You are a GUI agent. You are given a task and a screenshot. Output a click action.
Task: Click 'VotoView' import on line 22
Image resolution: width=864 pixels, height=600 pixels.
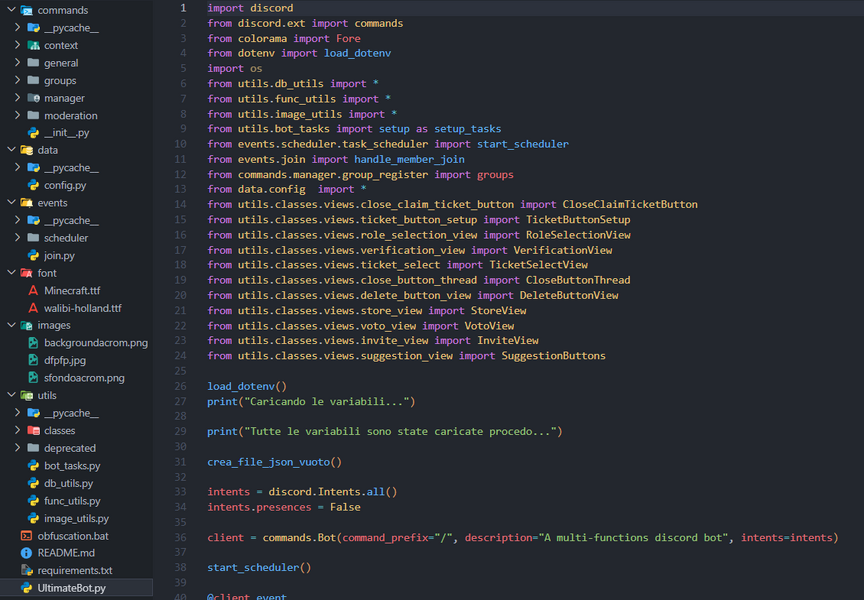click(489, 326)
